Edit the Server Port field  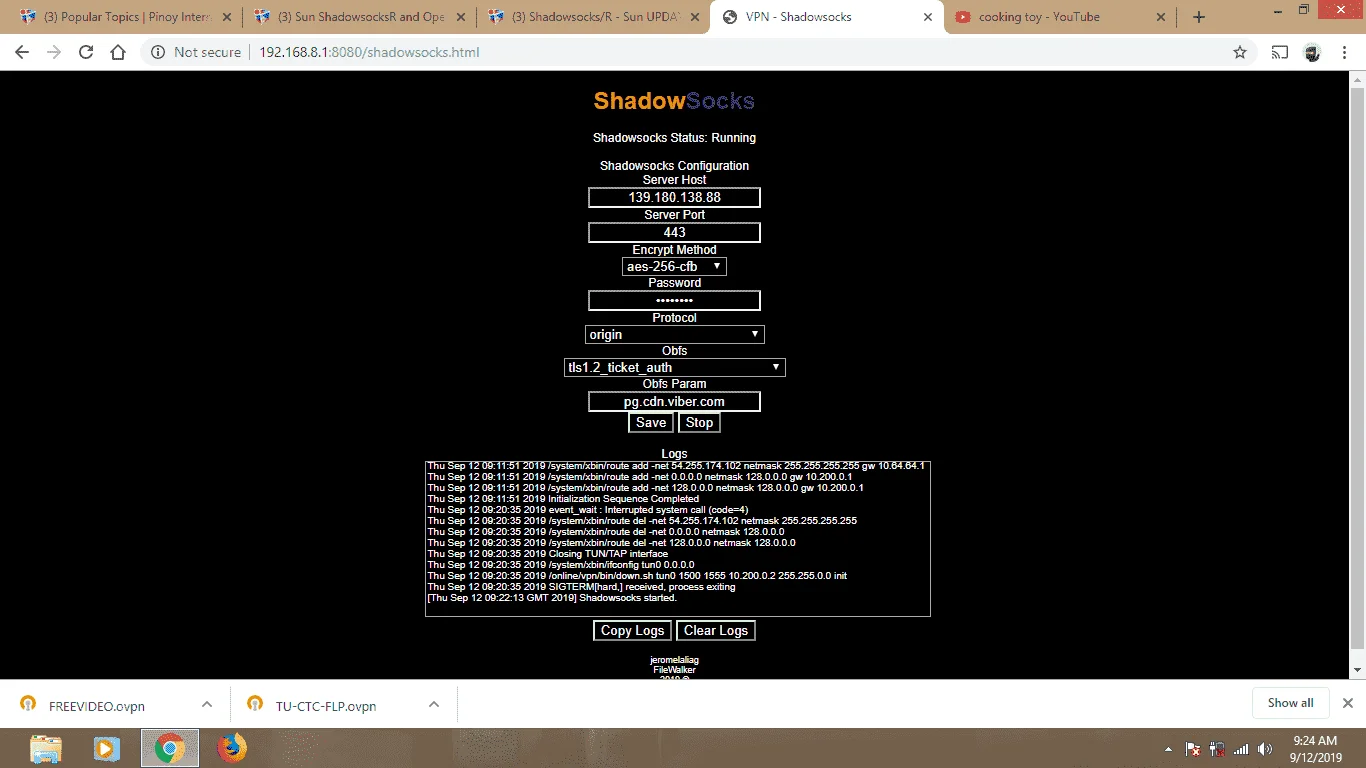click(674, 232)
